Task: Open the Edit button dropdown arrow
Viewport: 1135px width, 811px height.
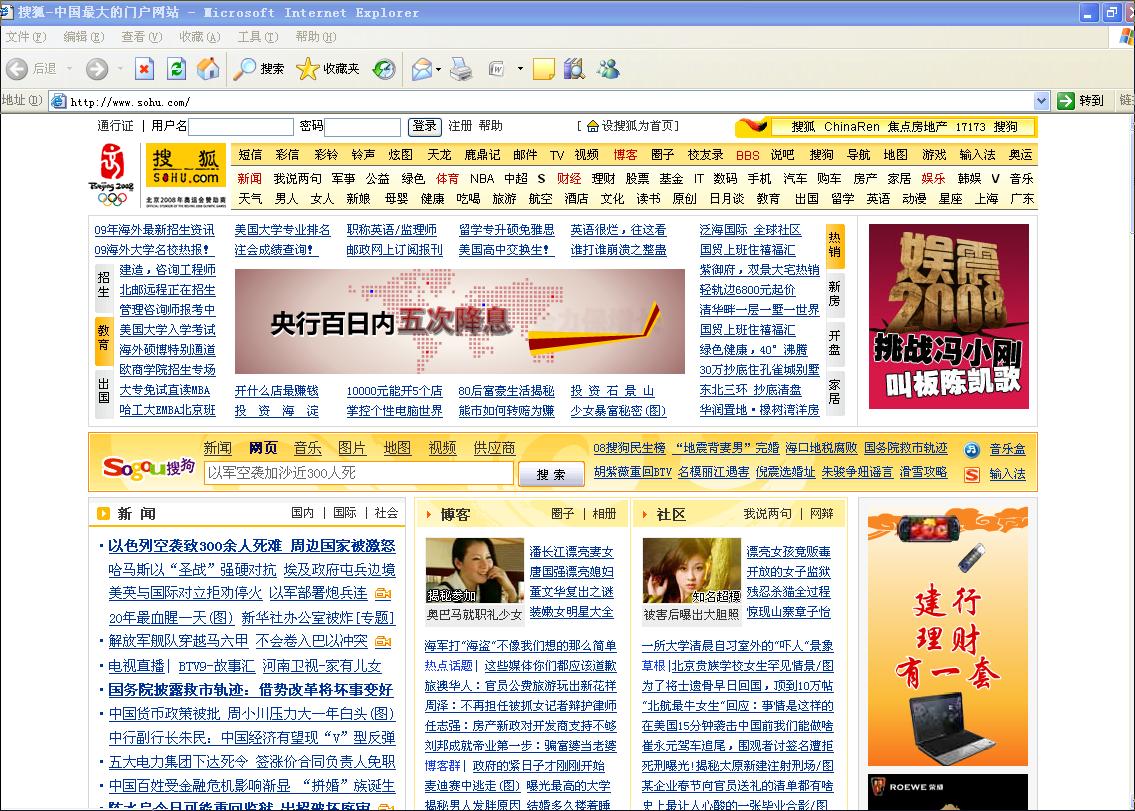Action: [x=520, y=69]
